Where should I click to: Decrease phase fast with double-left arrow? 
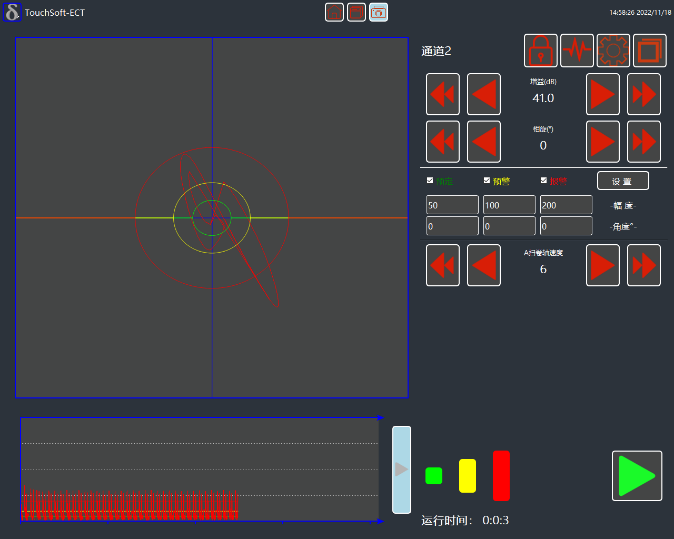pos(443,141)
